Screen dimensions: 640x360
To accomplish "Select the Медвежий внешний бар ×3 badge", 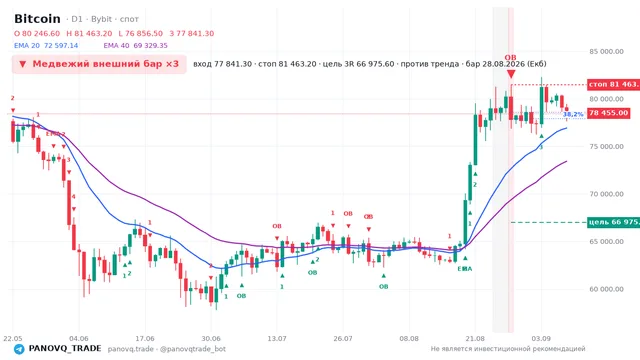I will pyautogui.click(x=99, y=64).
